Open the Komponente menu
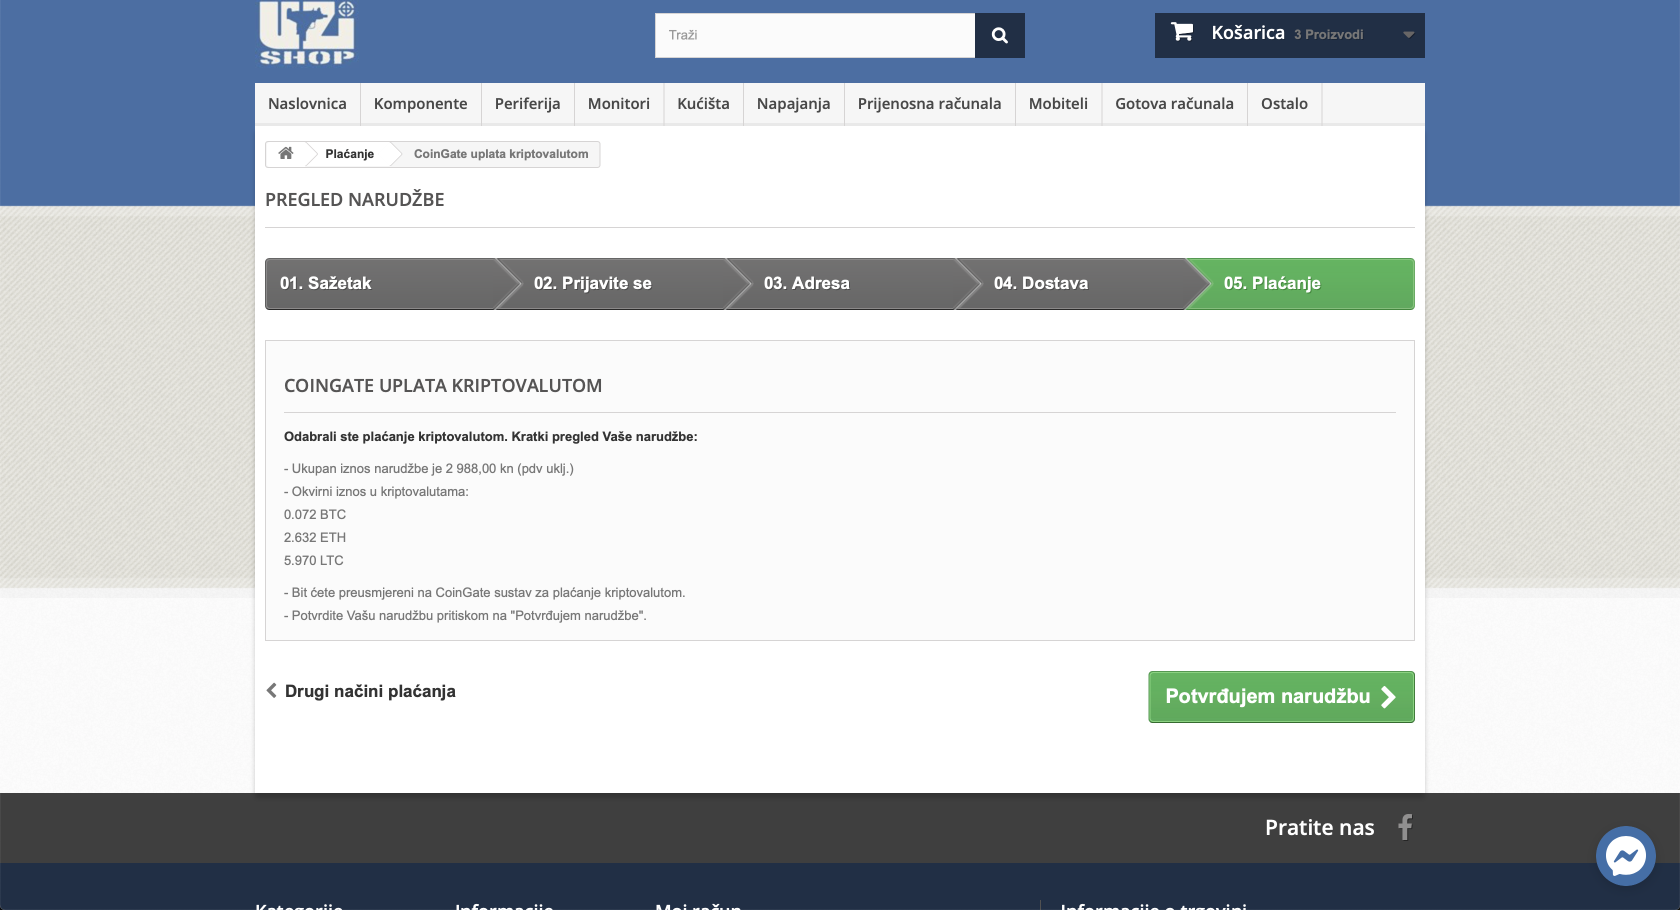 click(x=421, y=104)
